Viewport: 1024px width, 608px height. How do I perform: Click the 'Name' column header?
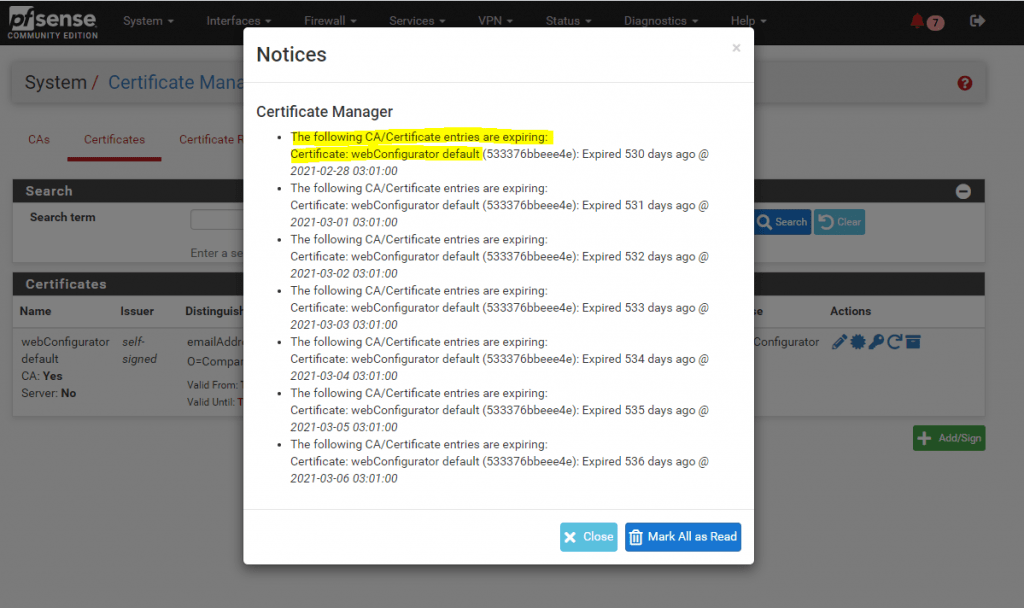[35, 312]
